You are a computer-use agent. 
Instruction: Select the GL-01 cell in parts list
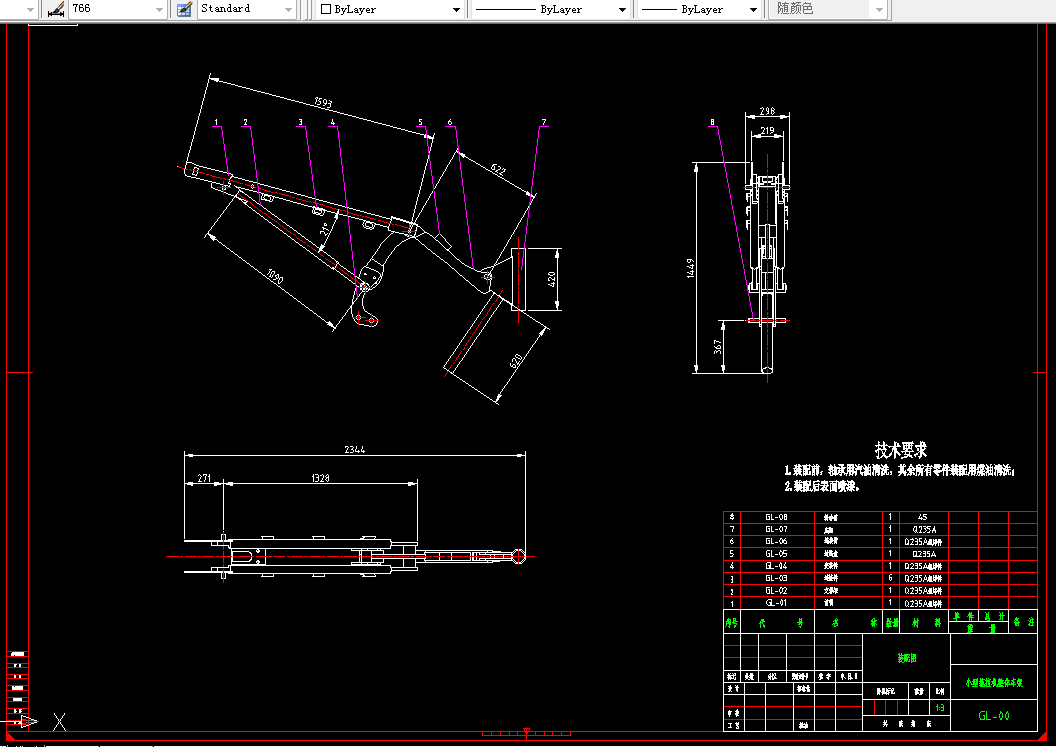click(x=777, y=603)
